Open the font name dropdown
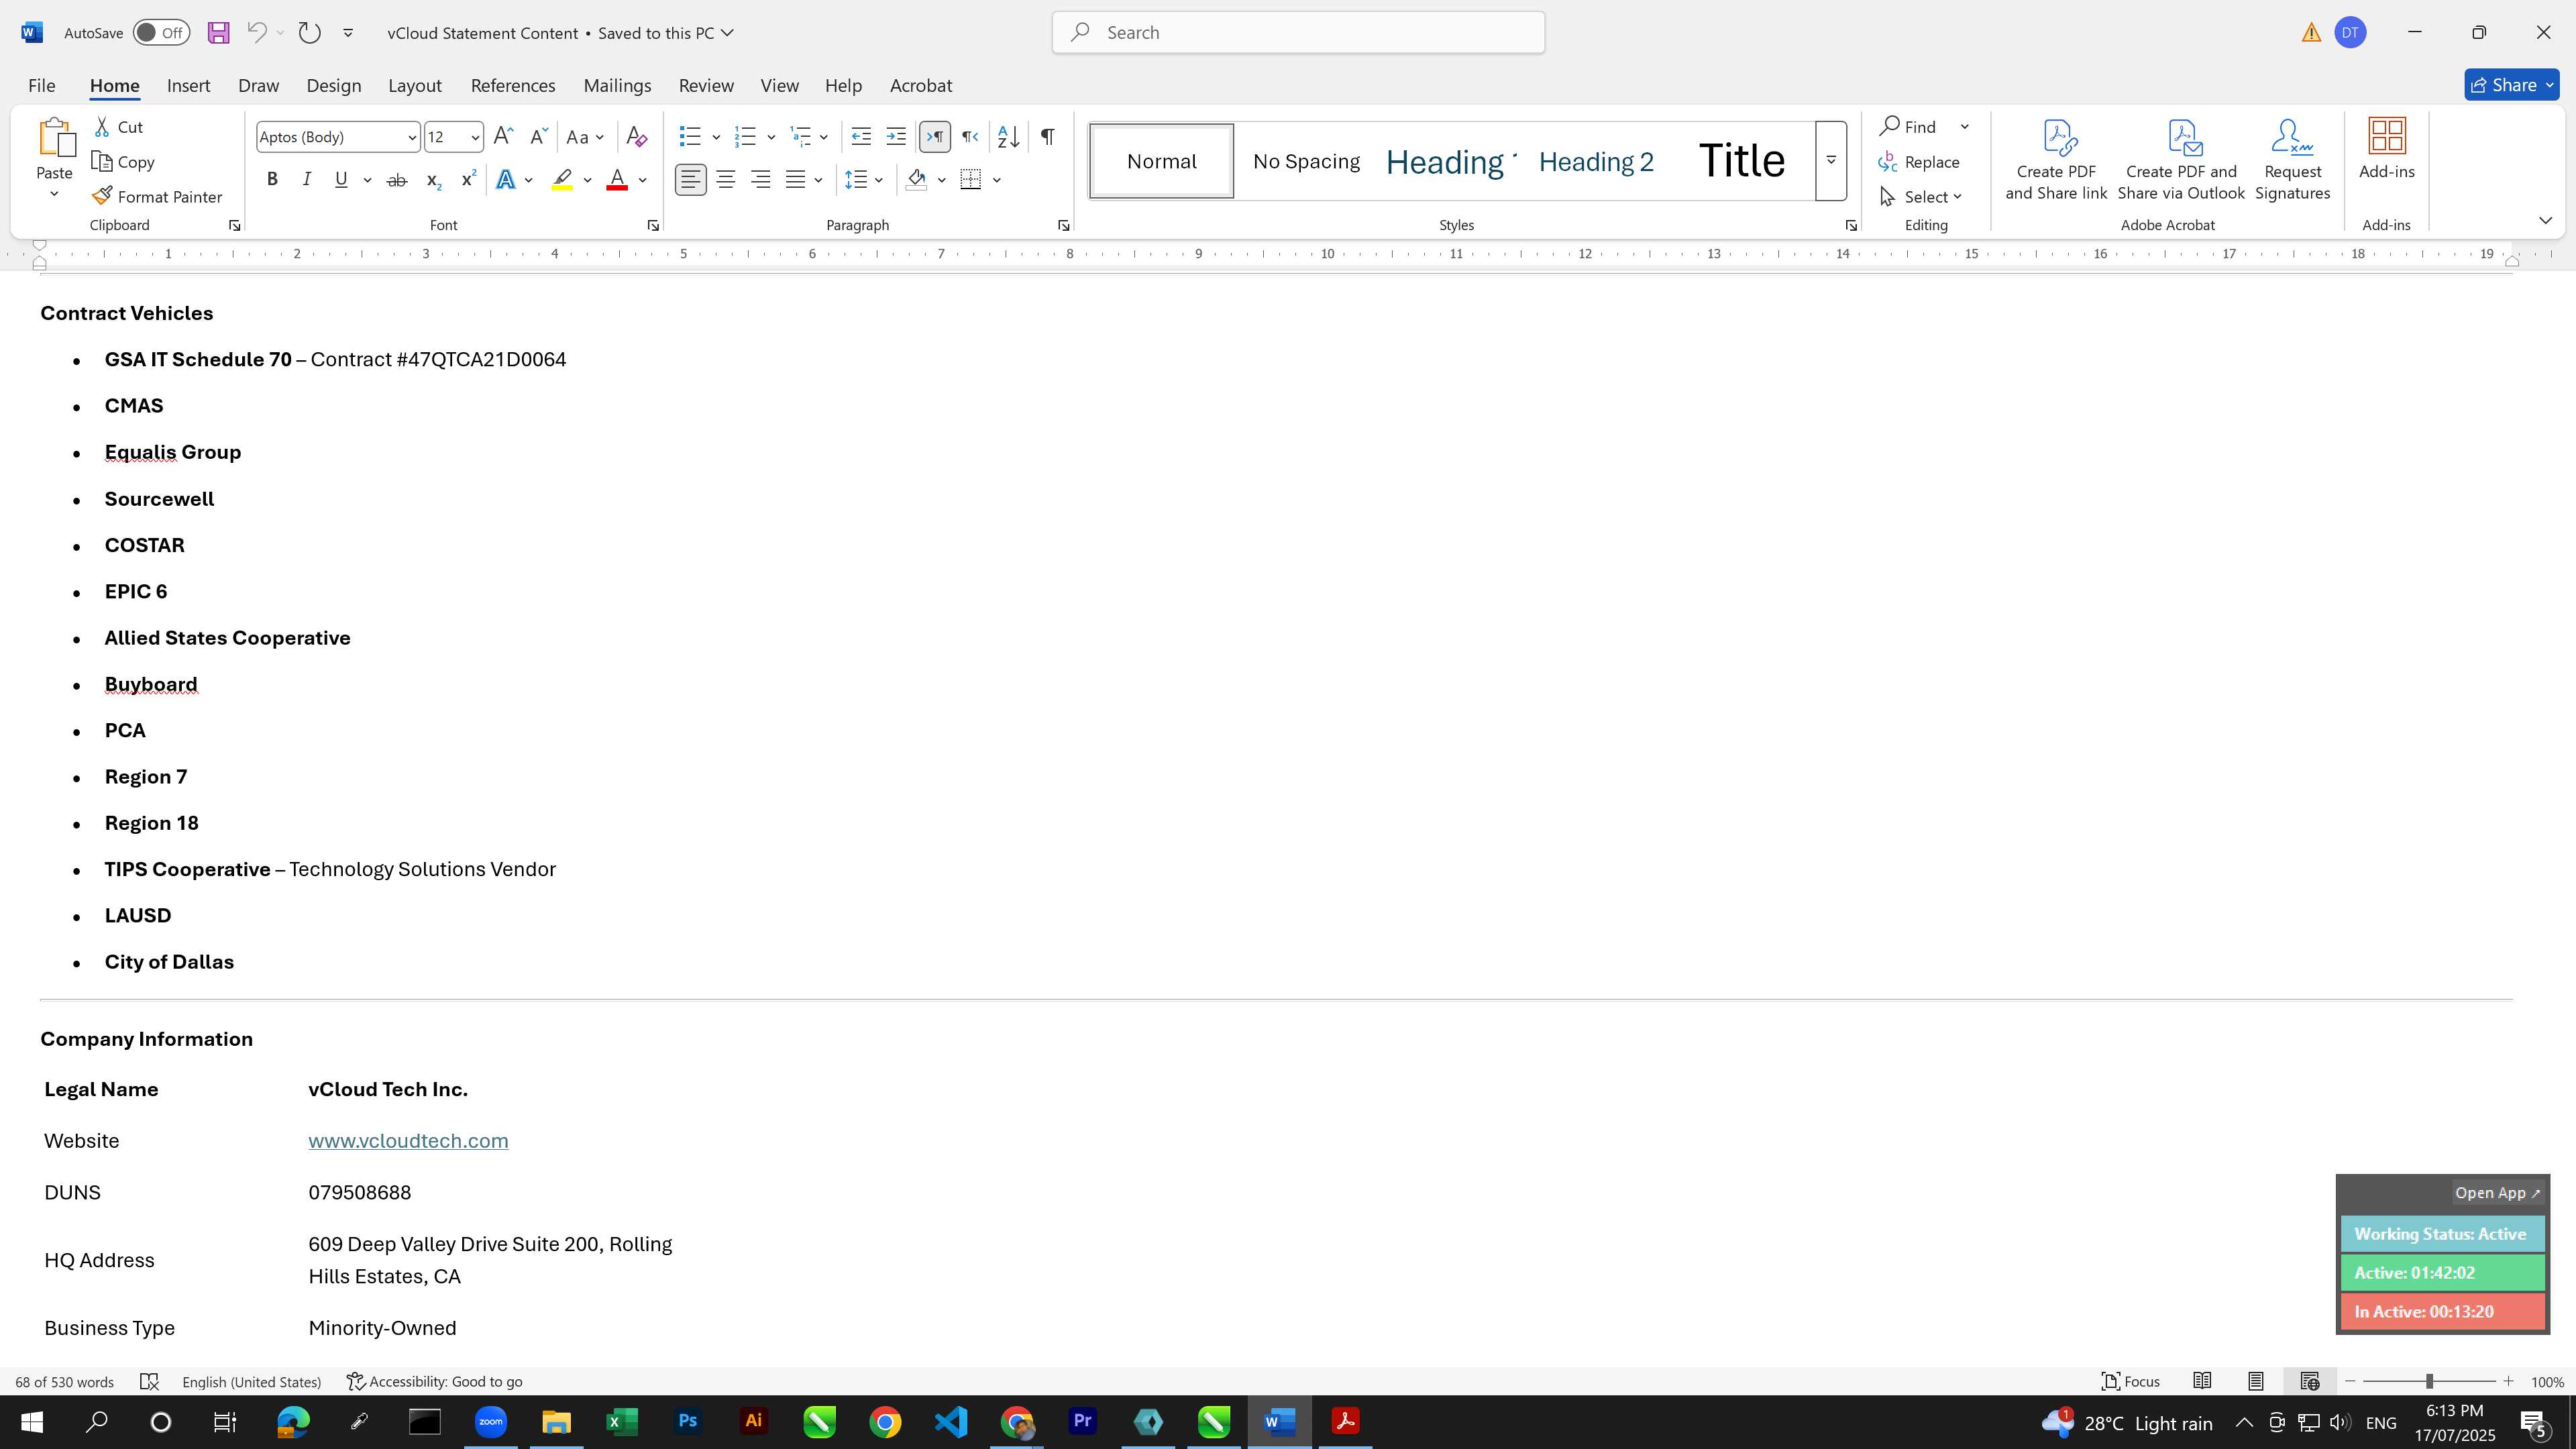 tap(411, 137)
